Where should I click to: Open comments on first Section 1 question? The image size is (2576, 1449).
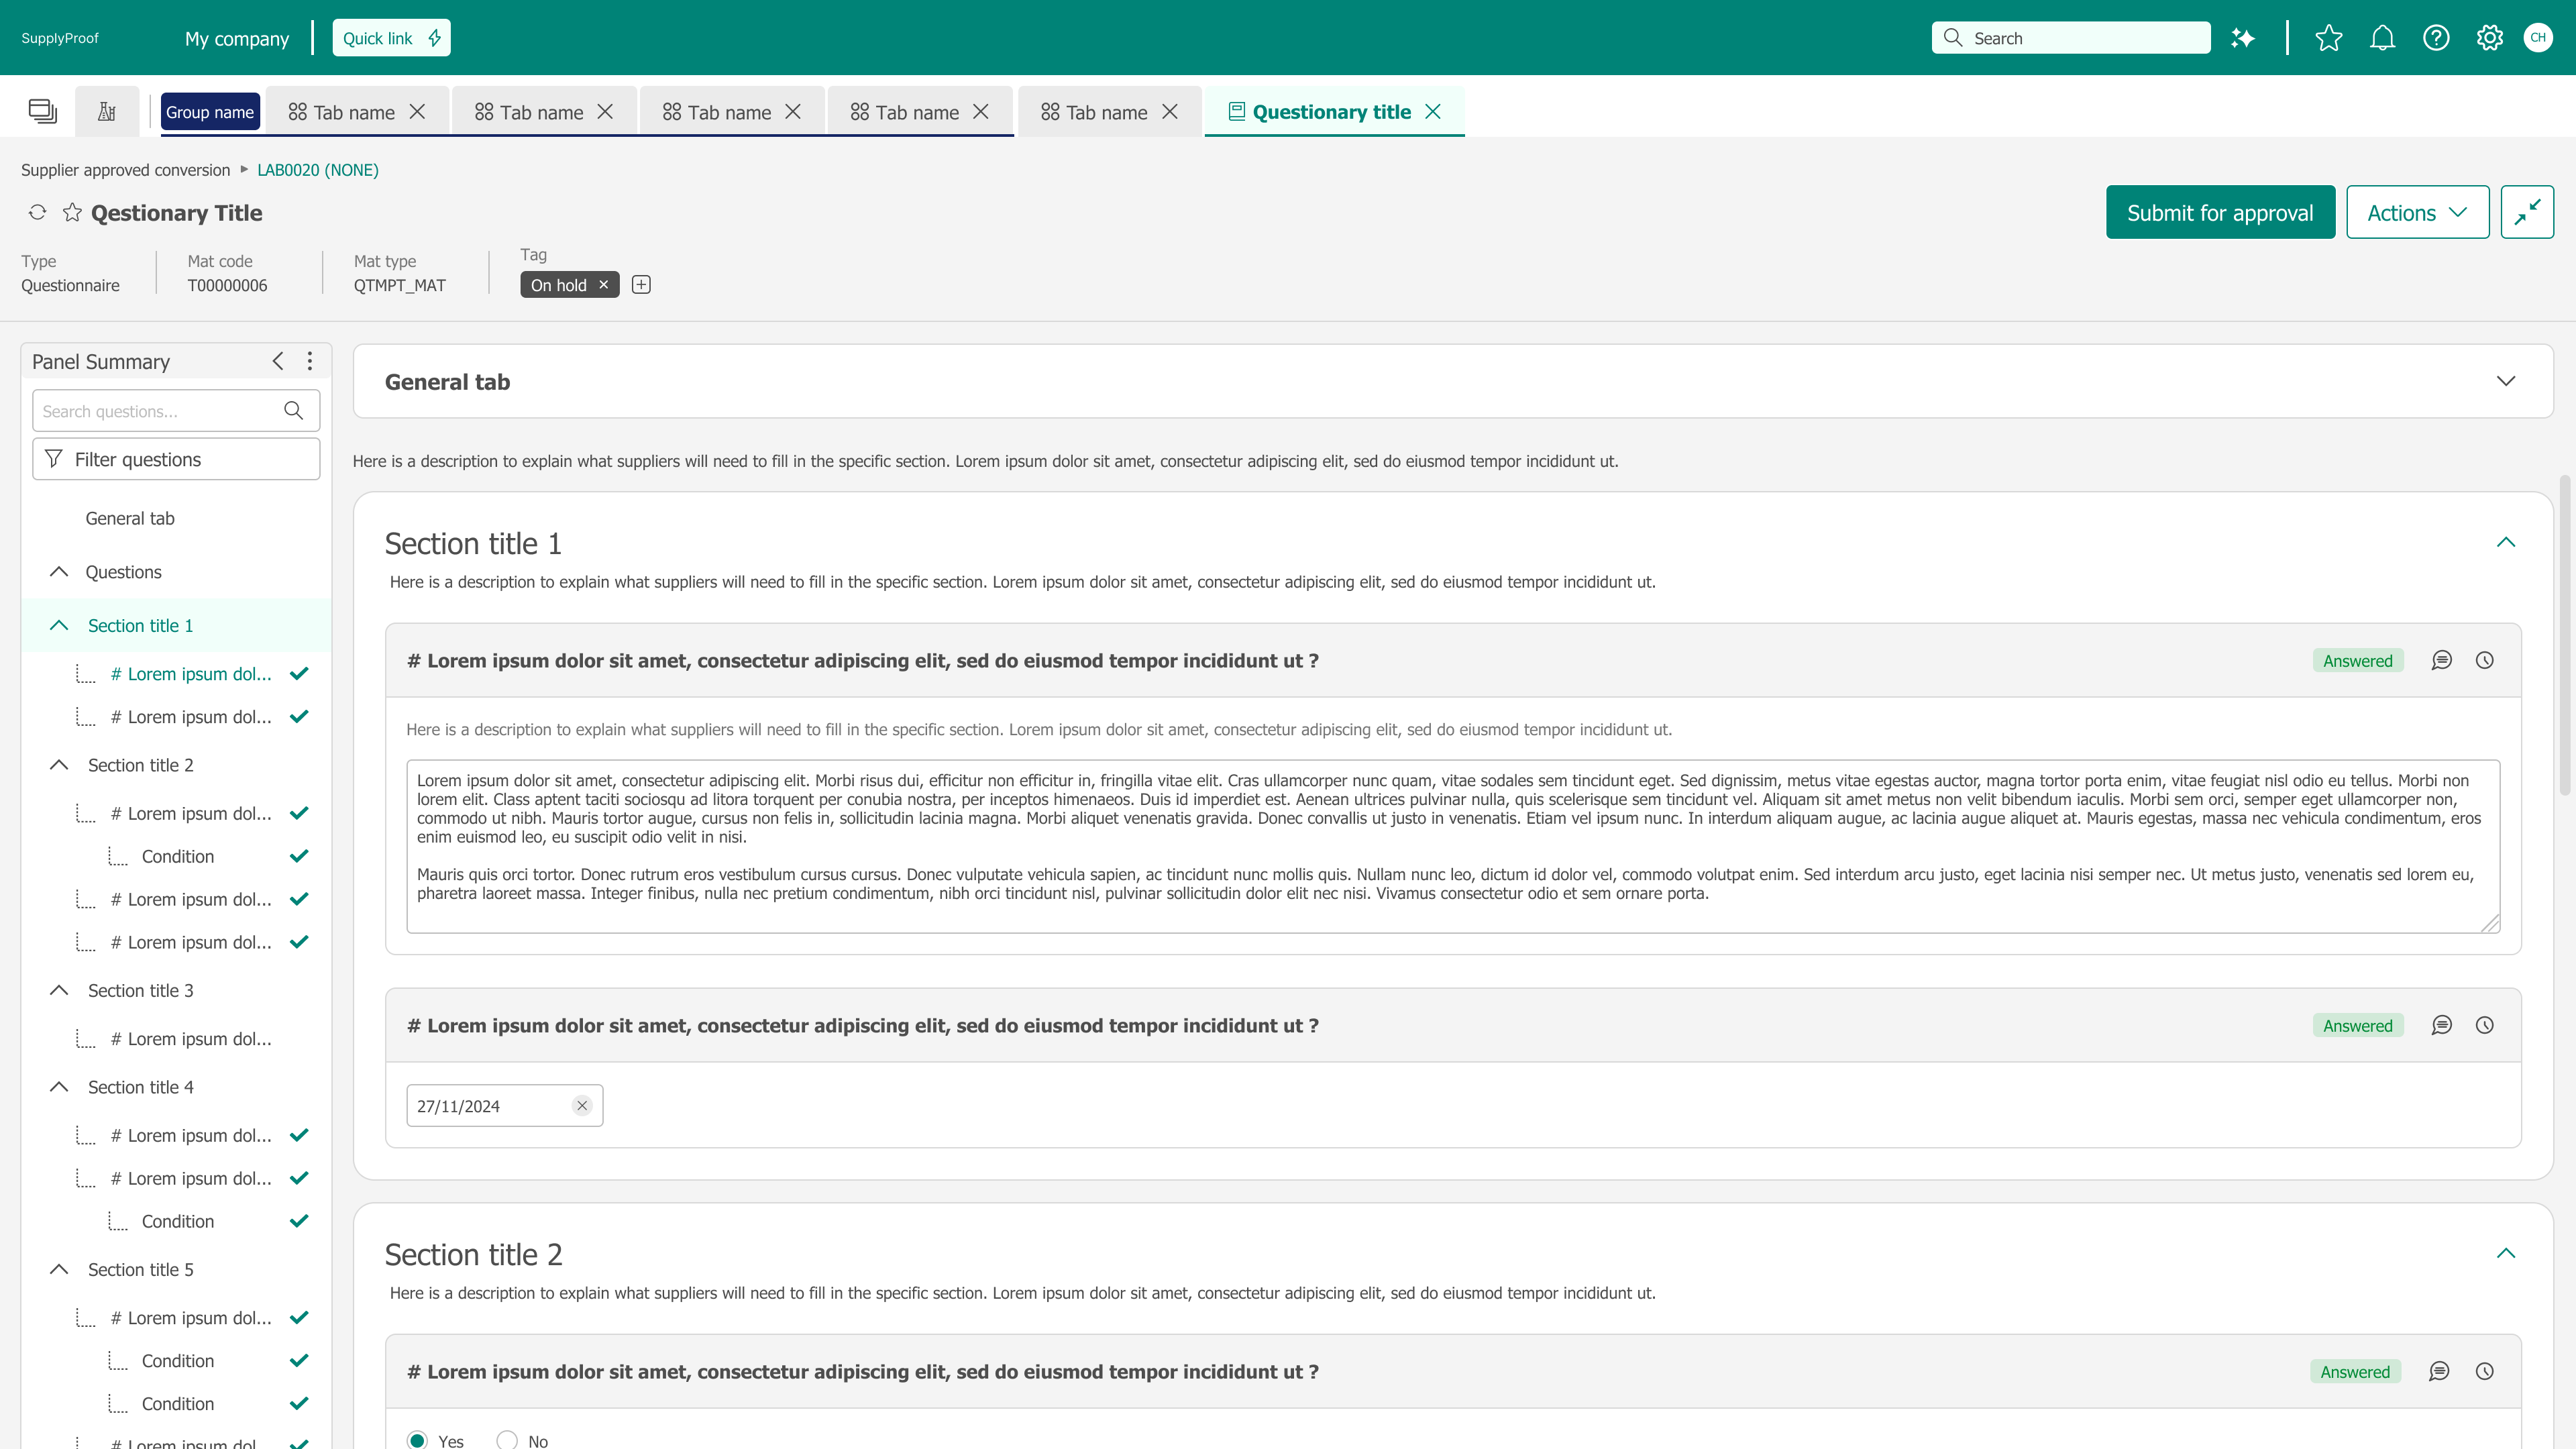click(x=2441, y=660)
